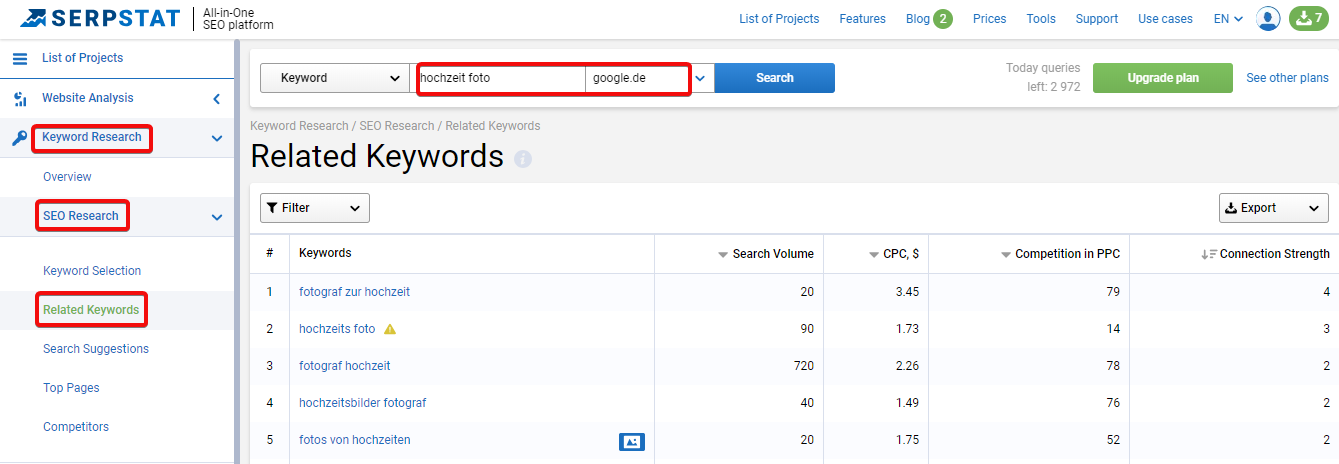Click the Serpstat logo

click(x=100, y=18)
